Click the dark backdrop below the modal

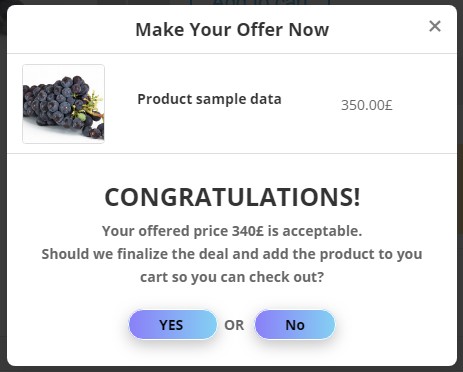tap(231, 369)
